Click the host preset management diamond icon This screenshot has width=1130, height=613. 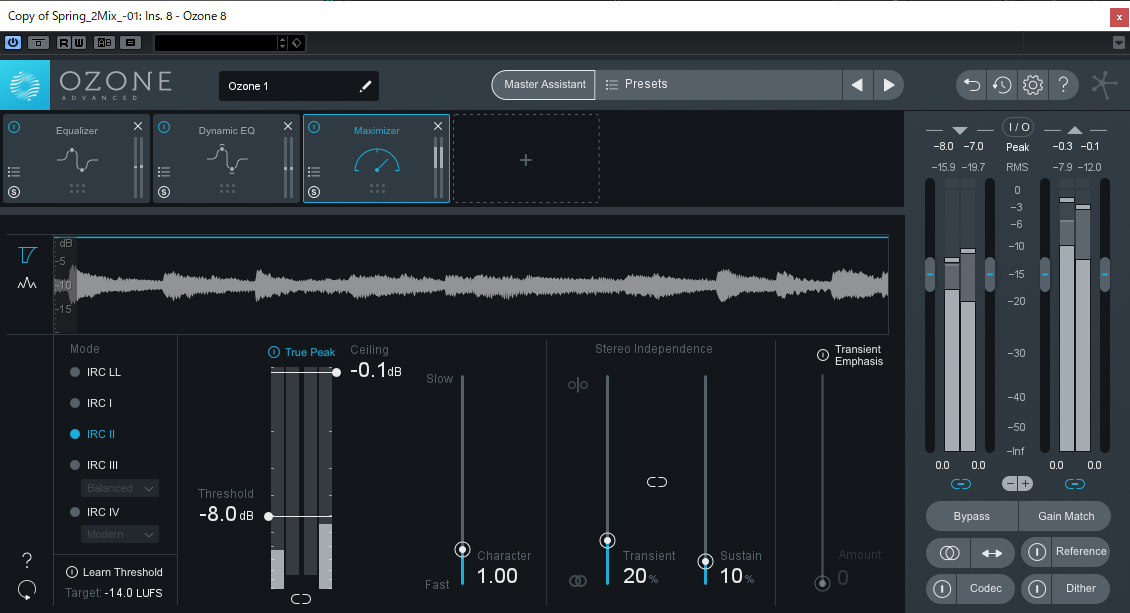[x=297, y=43]
